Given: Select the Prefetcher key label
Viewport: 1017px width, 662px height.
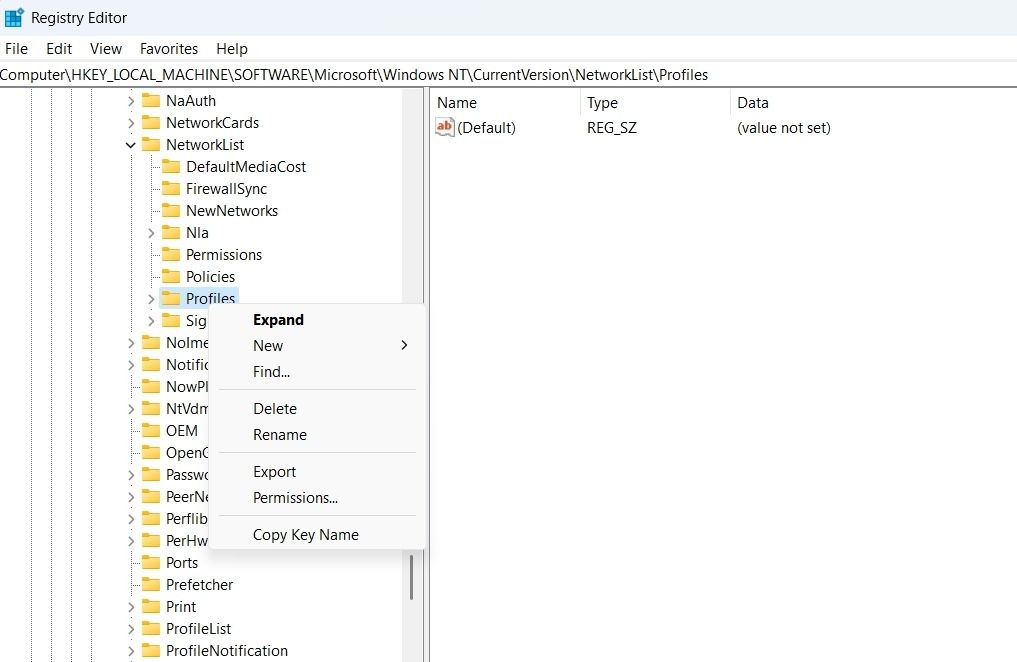Looking at the screenshot, I should point(199,585).
